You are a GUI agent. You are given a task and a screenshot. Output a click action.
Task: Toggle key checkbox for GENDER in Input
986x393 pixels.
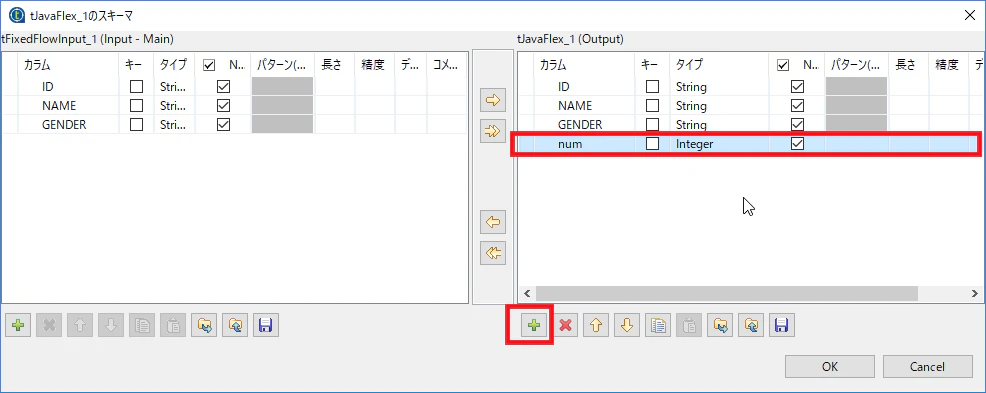tap(136, 125)
